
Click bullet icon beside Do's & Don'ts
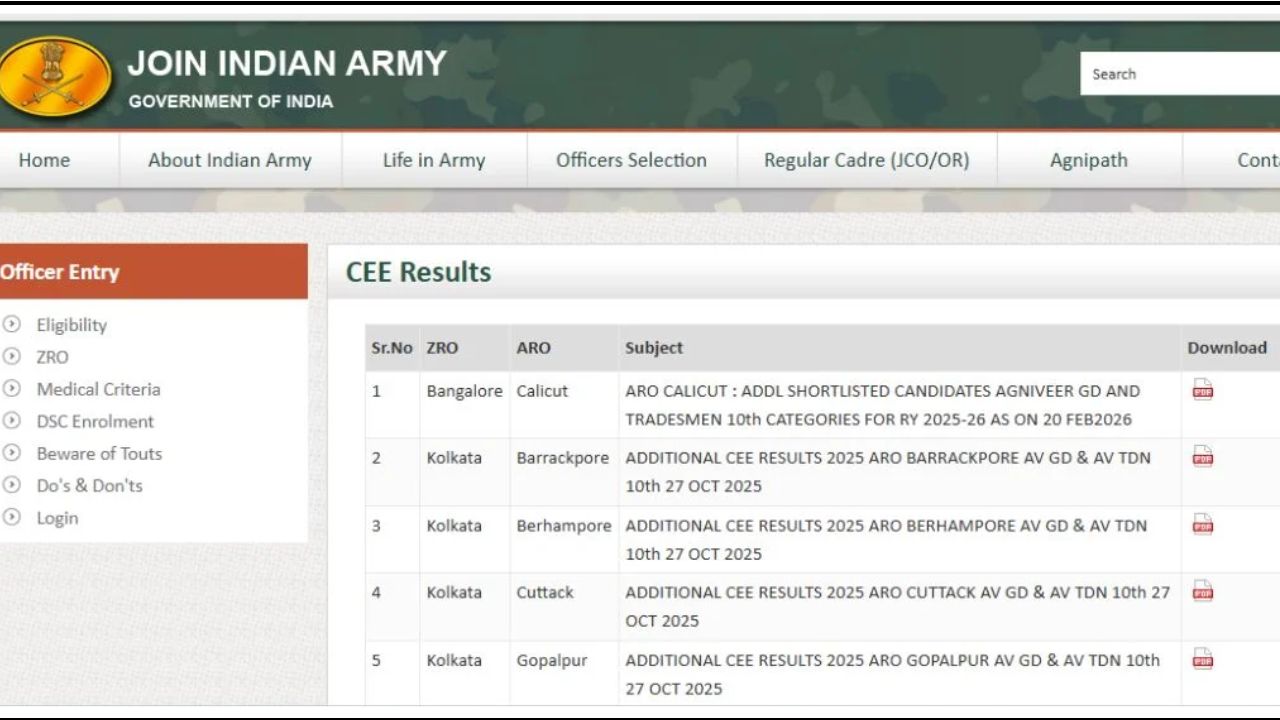[12, 485]
